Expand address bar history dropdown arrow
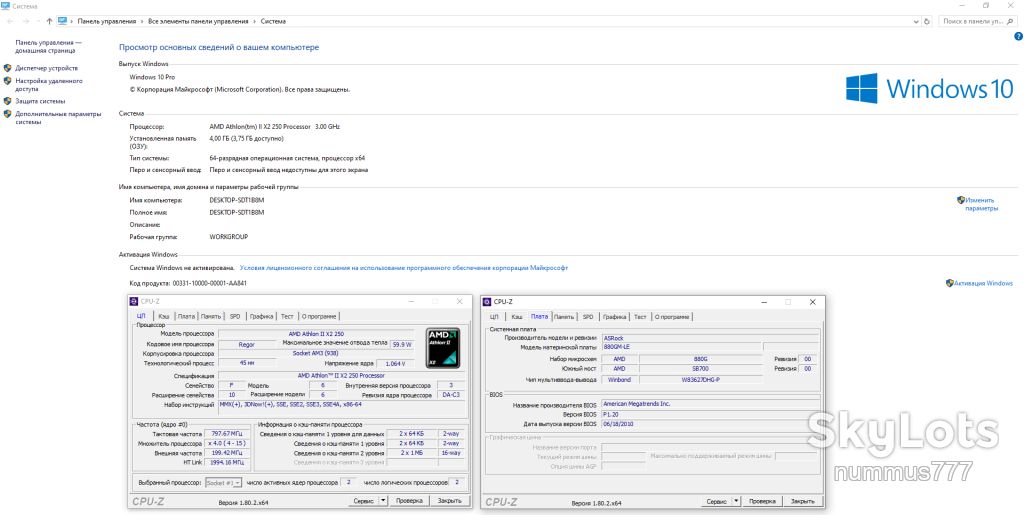 coord(915,22)
